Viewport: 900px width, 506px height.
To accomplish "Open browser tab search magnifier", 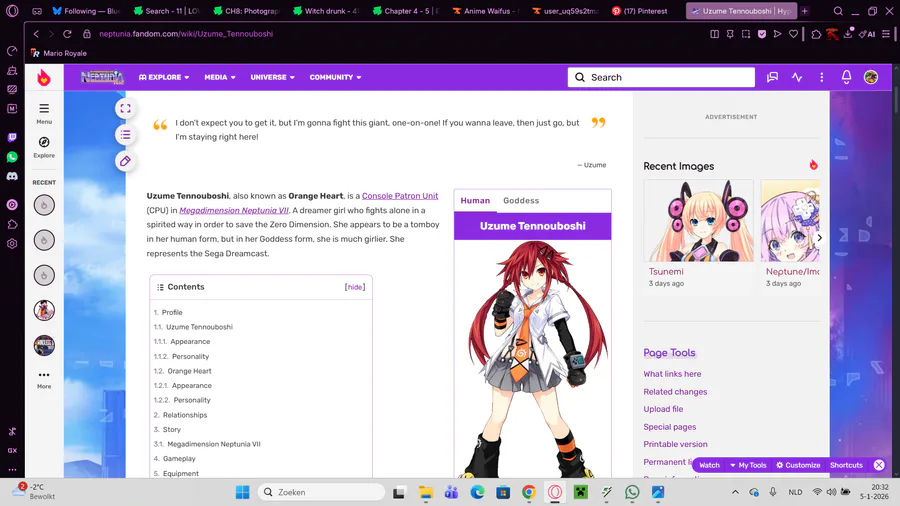I will click(838, 11).
